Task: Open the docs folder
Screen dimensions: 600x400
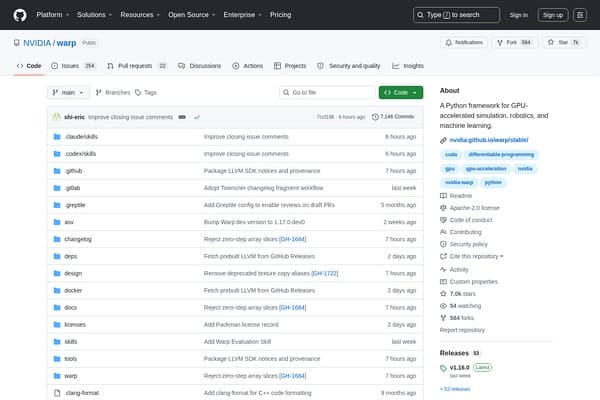Action: pos(71,308)
